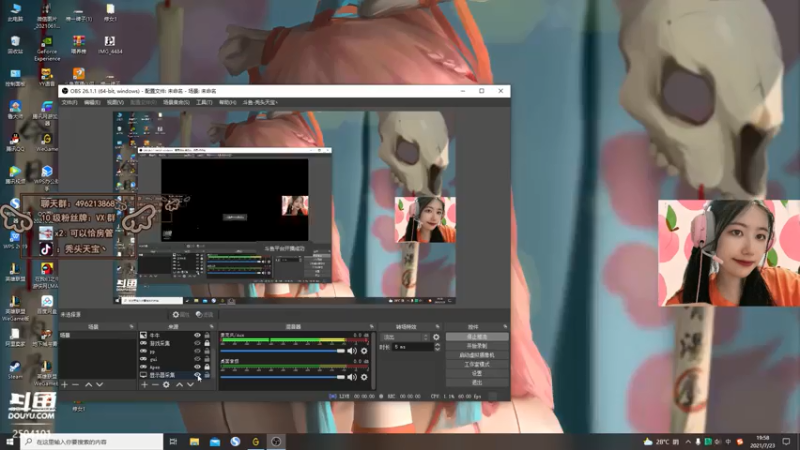Toggle lock on the 牛牛 source

point(207,335)
